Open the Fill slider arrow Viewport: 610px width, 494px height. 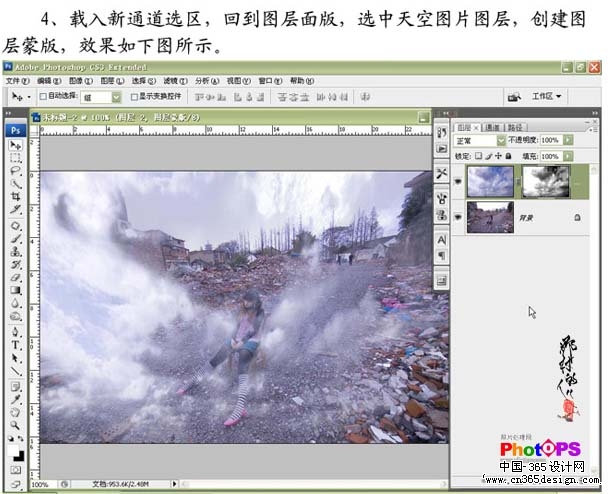(568, 156)
